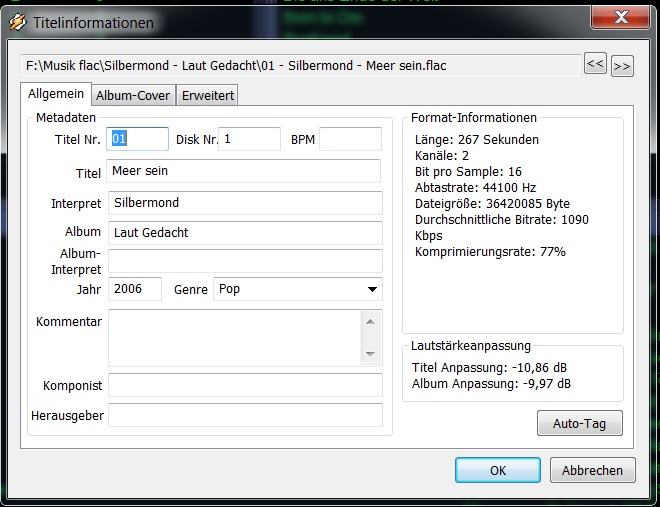The height and width of the screenshot is (507, 660).
Task: Click the Interpret field with Silbermond
Action: click(x=245, y=203)
